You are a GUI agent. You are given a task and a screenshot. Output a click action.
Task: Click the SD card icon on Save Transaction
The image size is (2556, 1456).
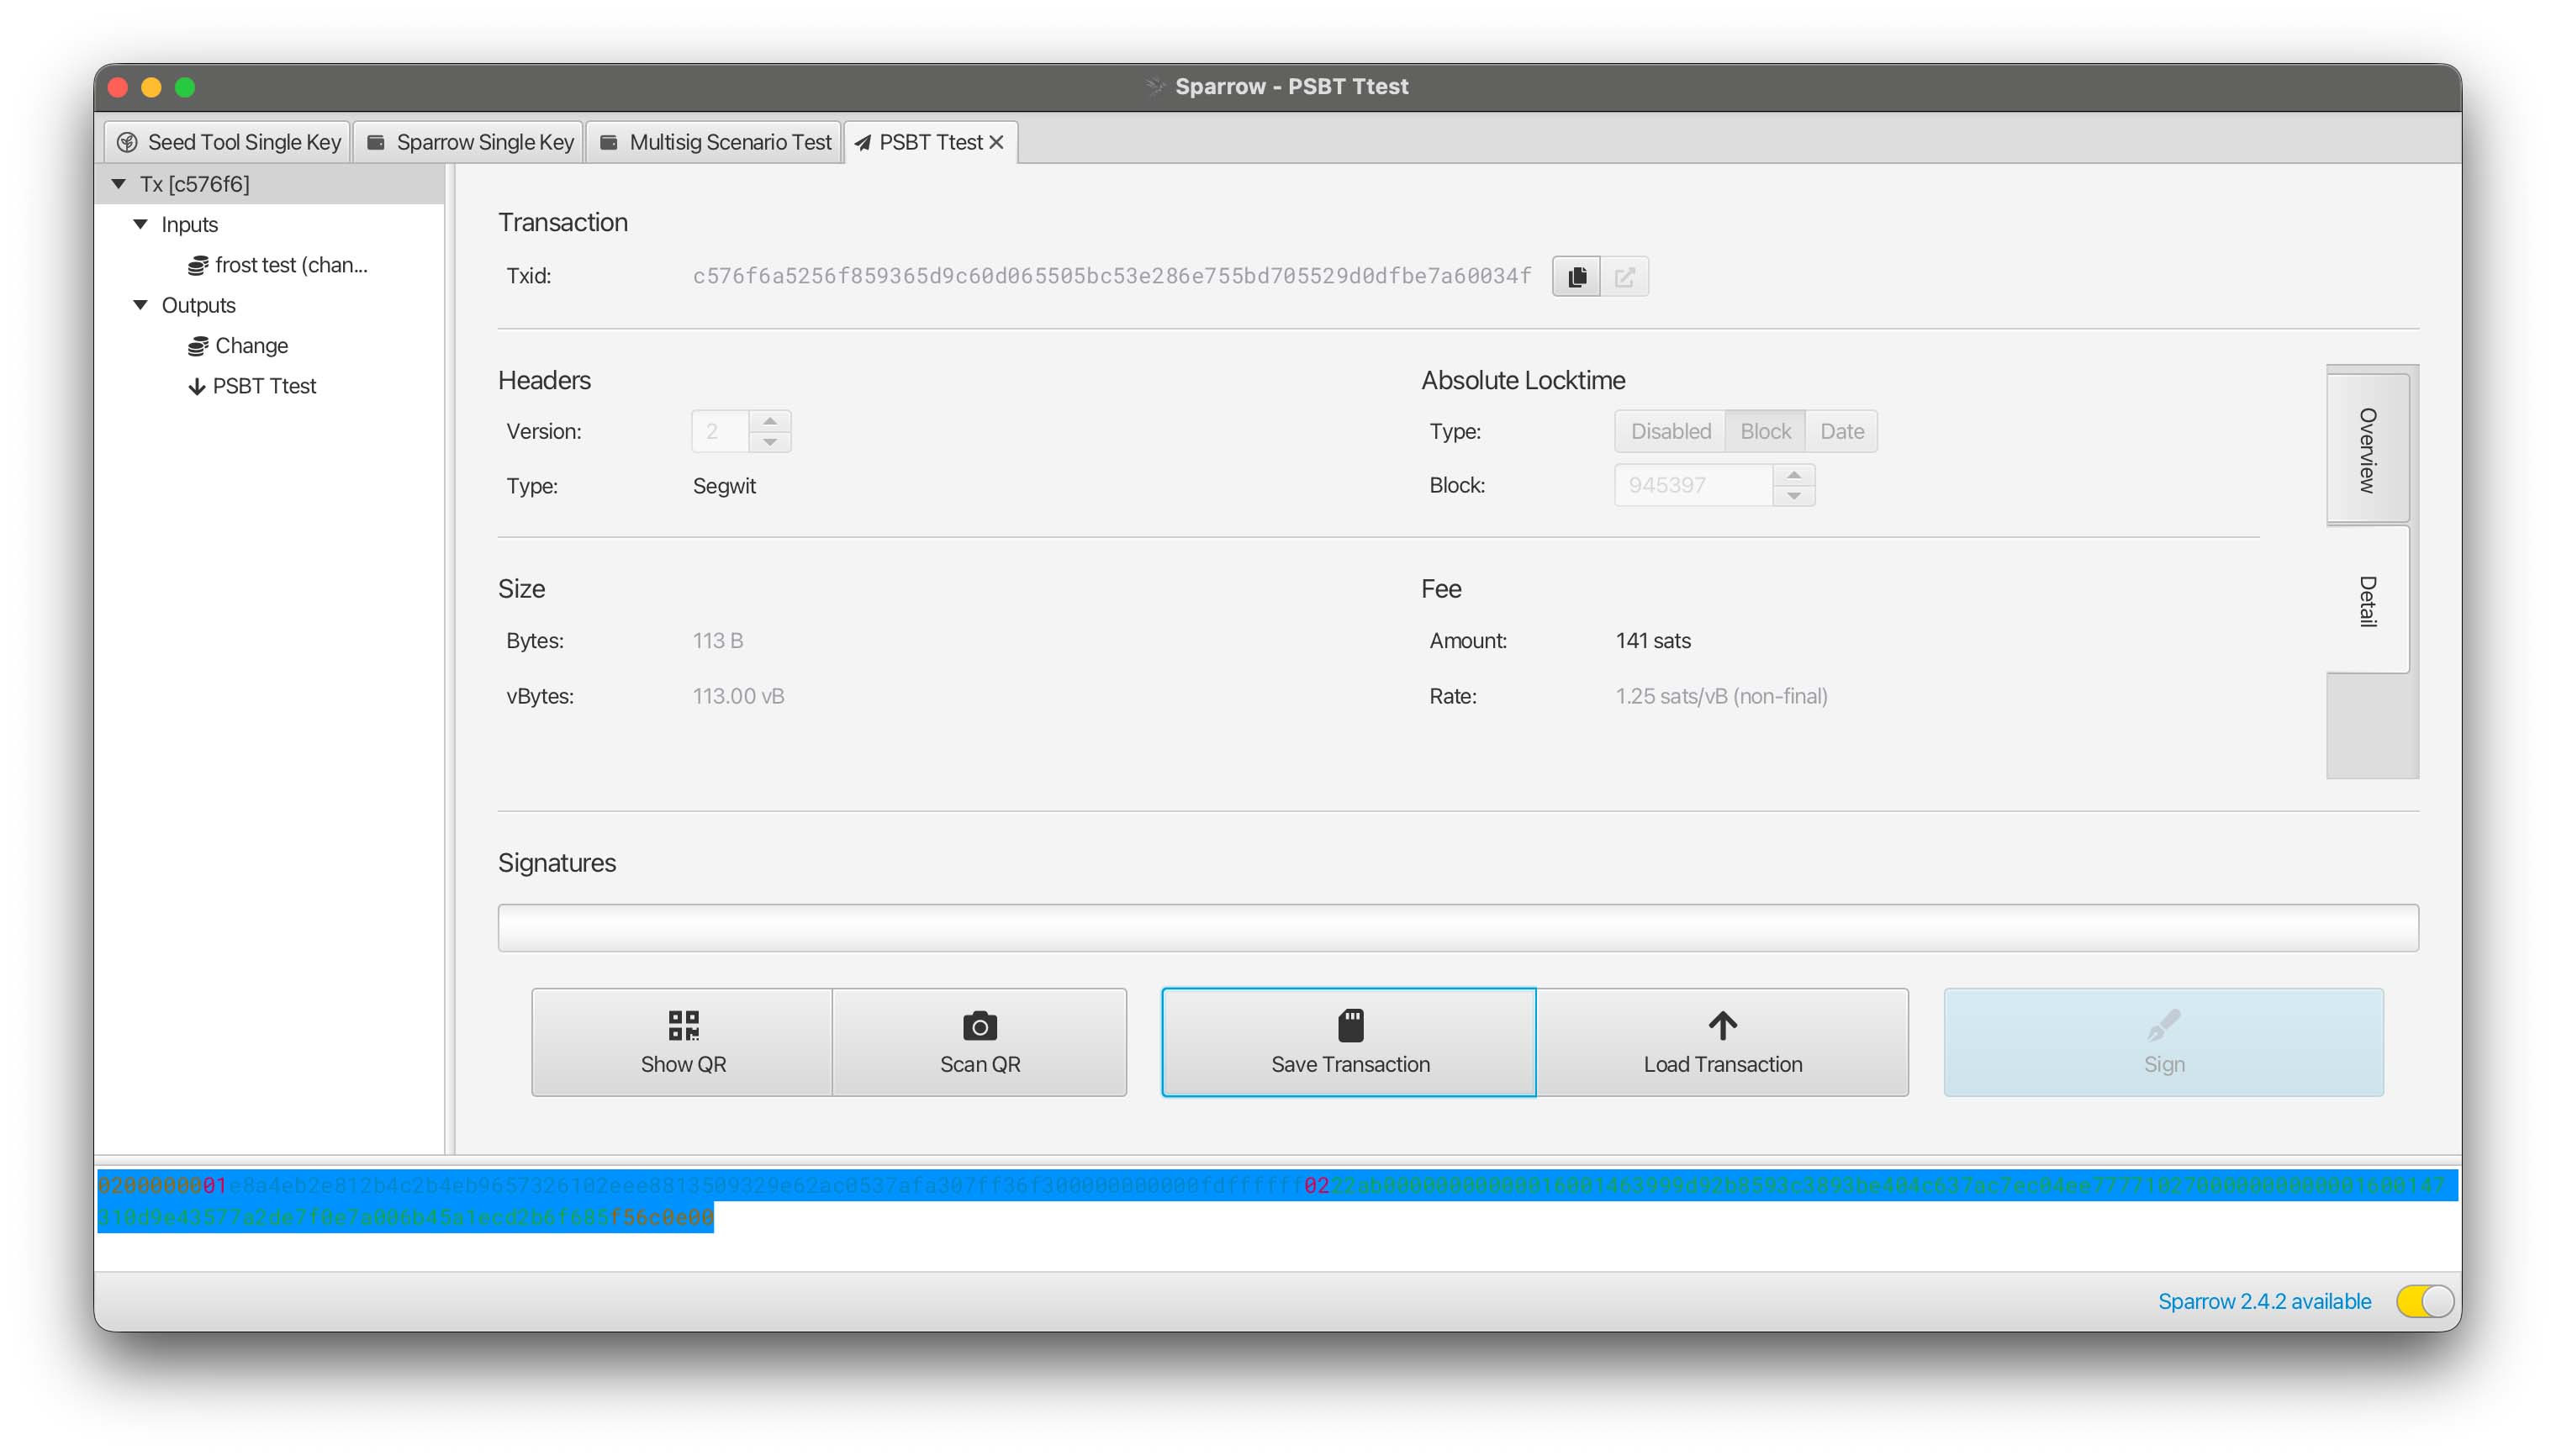coord(1350,1025)
